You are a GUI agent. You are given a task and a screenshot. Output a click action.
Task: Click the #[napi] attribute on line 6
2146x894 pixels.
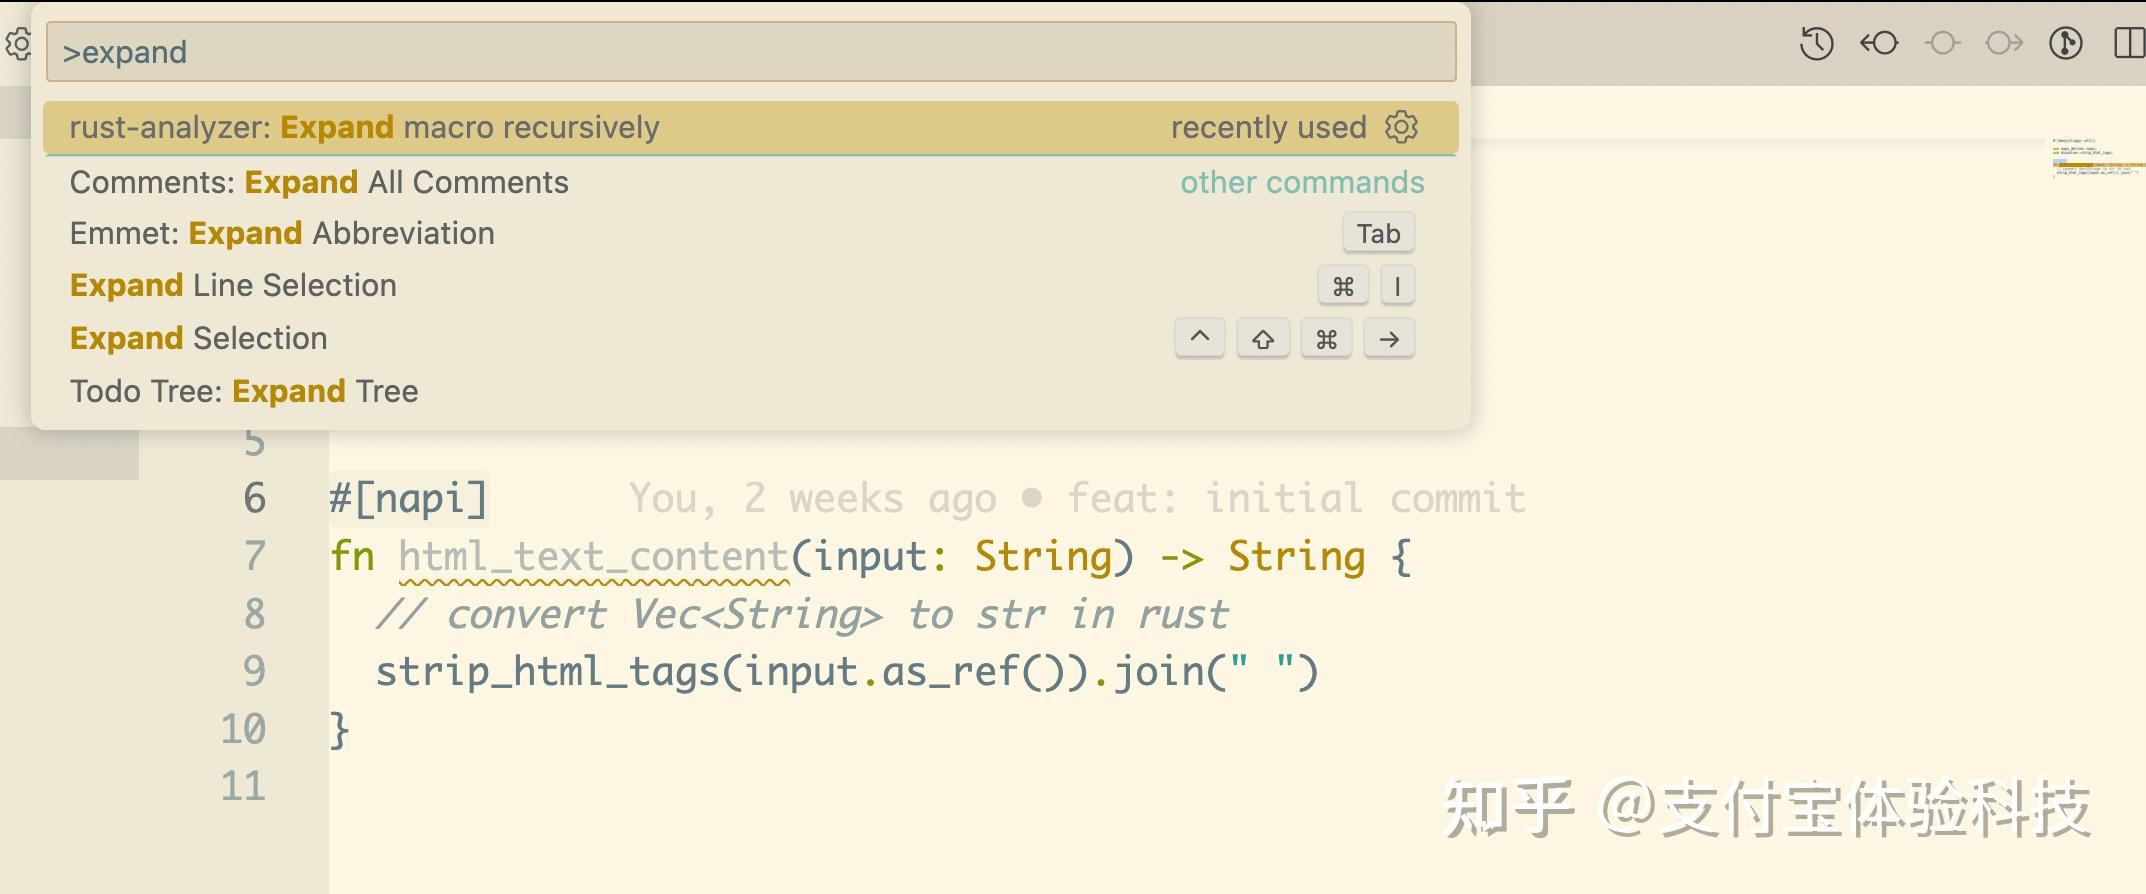click(408, 499)
